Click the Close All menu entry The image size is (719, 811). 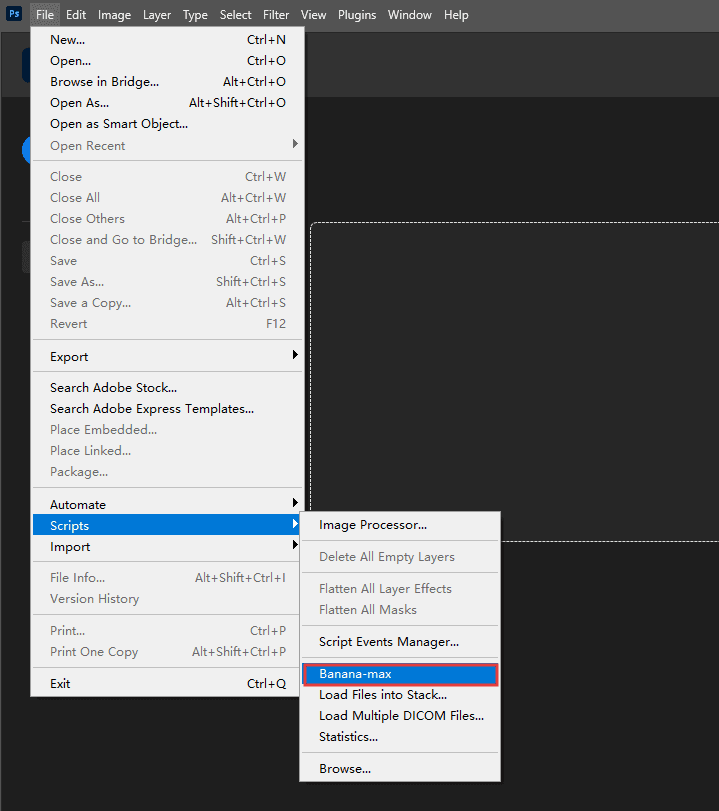tap(167, 198)
